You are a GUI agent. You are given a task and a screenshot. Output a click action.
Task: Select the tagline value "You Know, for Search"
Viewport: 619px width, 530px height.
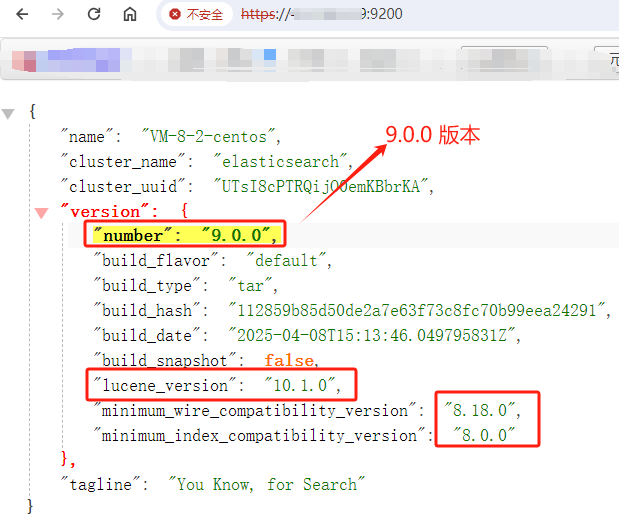pos(266,484)
